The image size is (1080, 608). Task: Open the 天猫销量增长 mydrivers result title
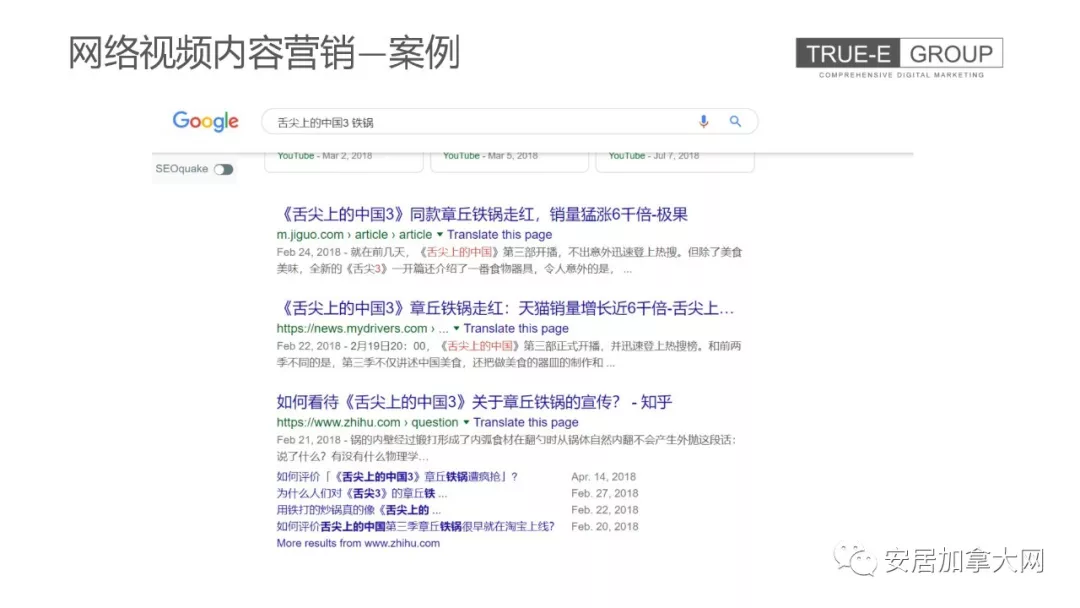tap(505, 308)
